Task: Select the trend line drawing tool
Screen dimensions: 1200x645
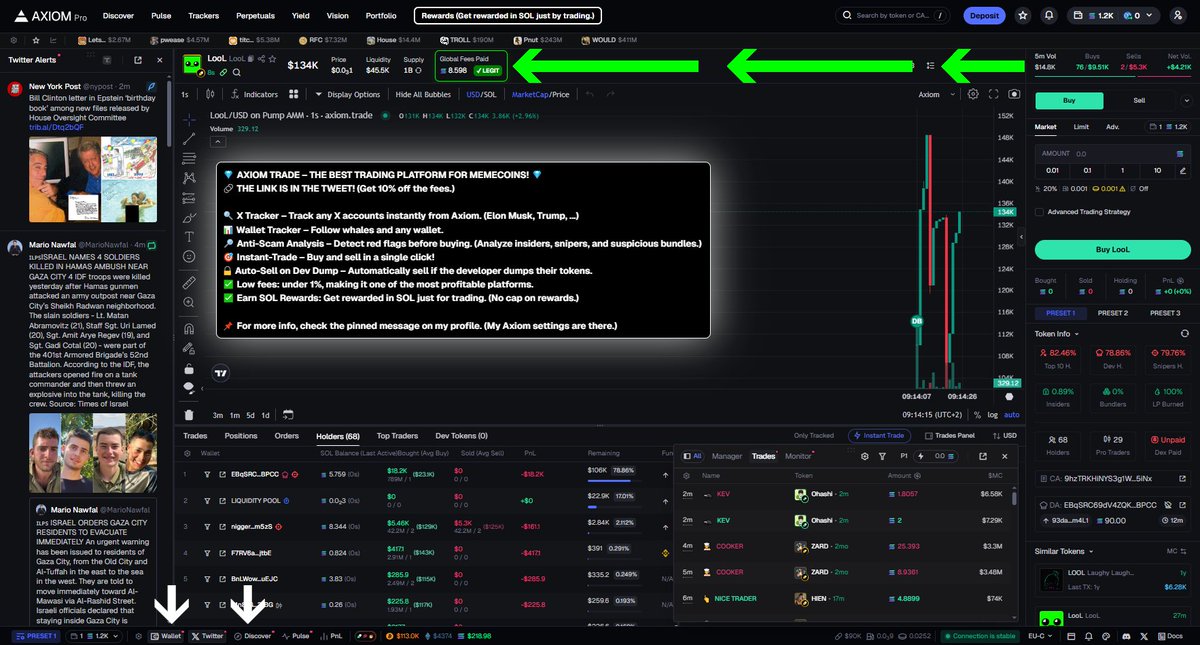Action: [x=190, y=138]
